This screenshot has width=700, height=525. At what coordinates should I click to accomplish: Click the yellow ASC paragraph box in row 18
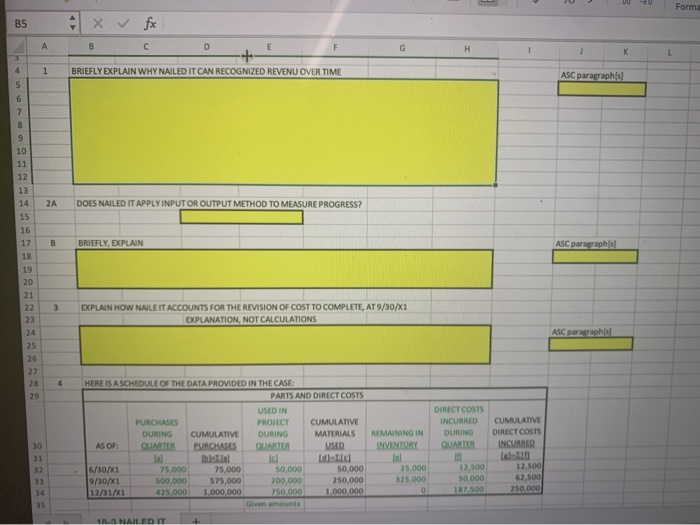[595, 256]
